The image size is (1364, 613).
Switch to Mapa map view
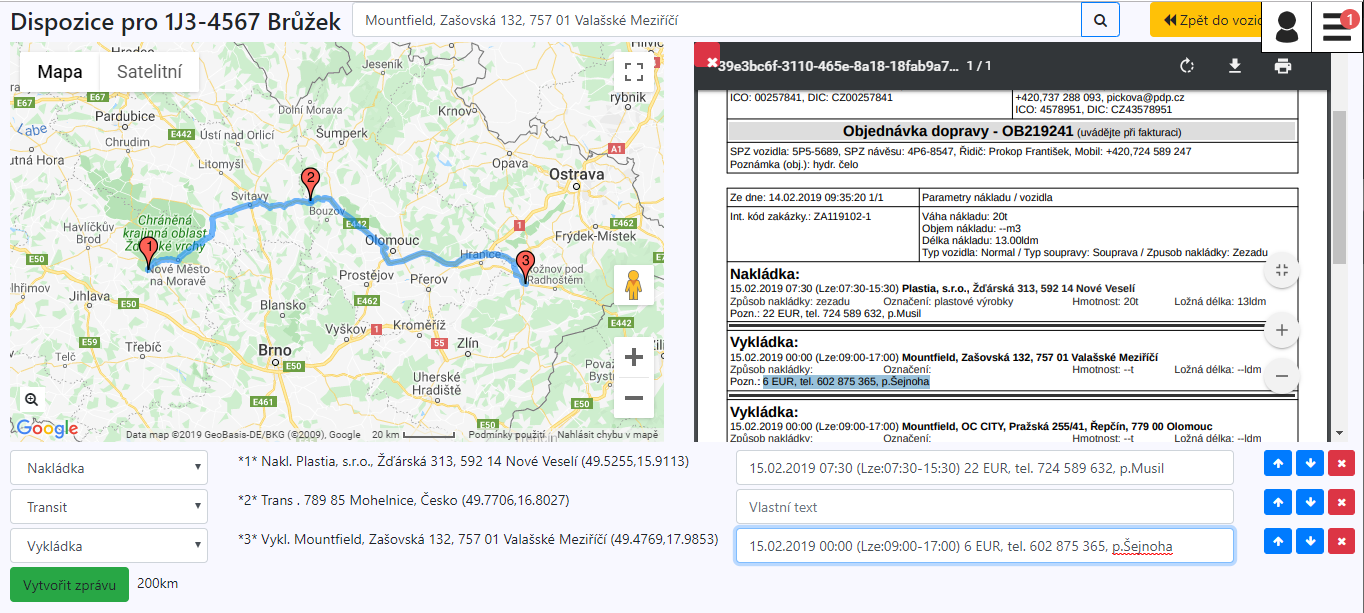coord(60,72)
